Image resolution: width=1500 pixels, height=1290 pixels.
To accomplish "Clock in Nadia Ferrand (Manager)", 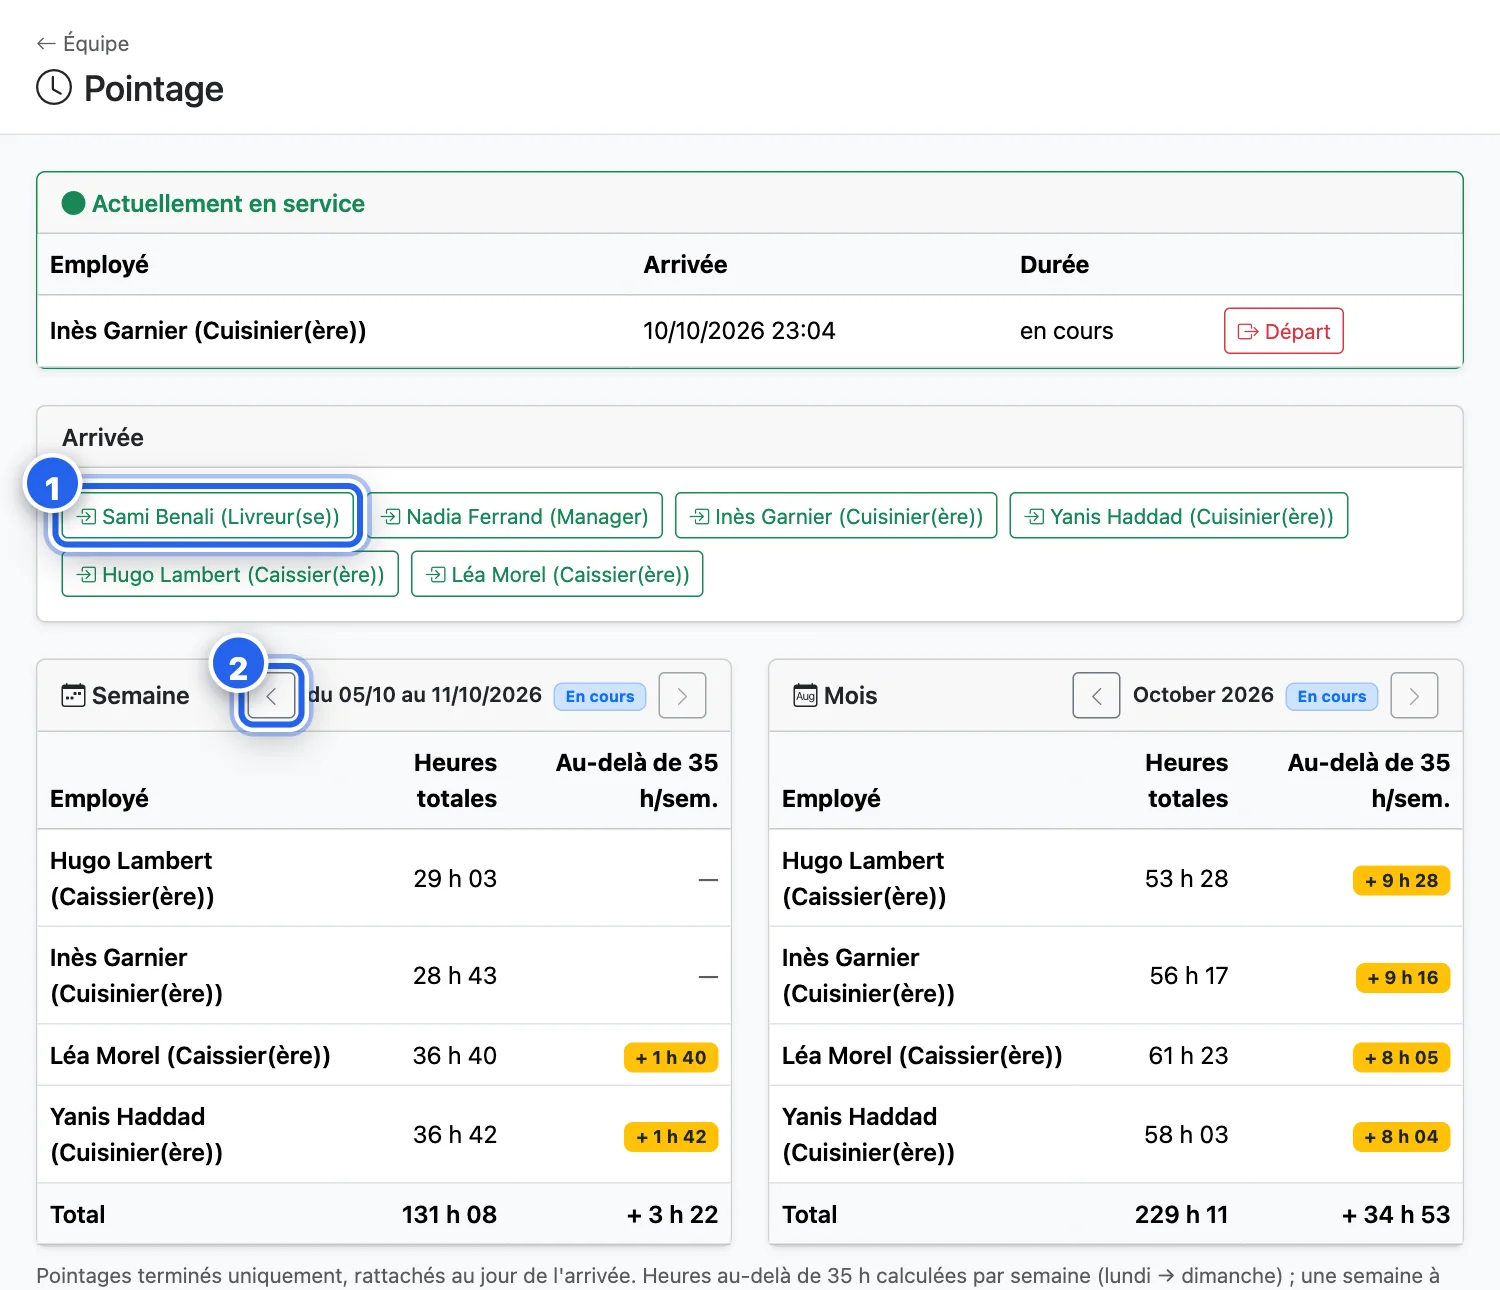I will [515, 516].
